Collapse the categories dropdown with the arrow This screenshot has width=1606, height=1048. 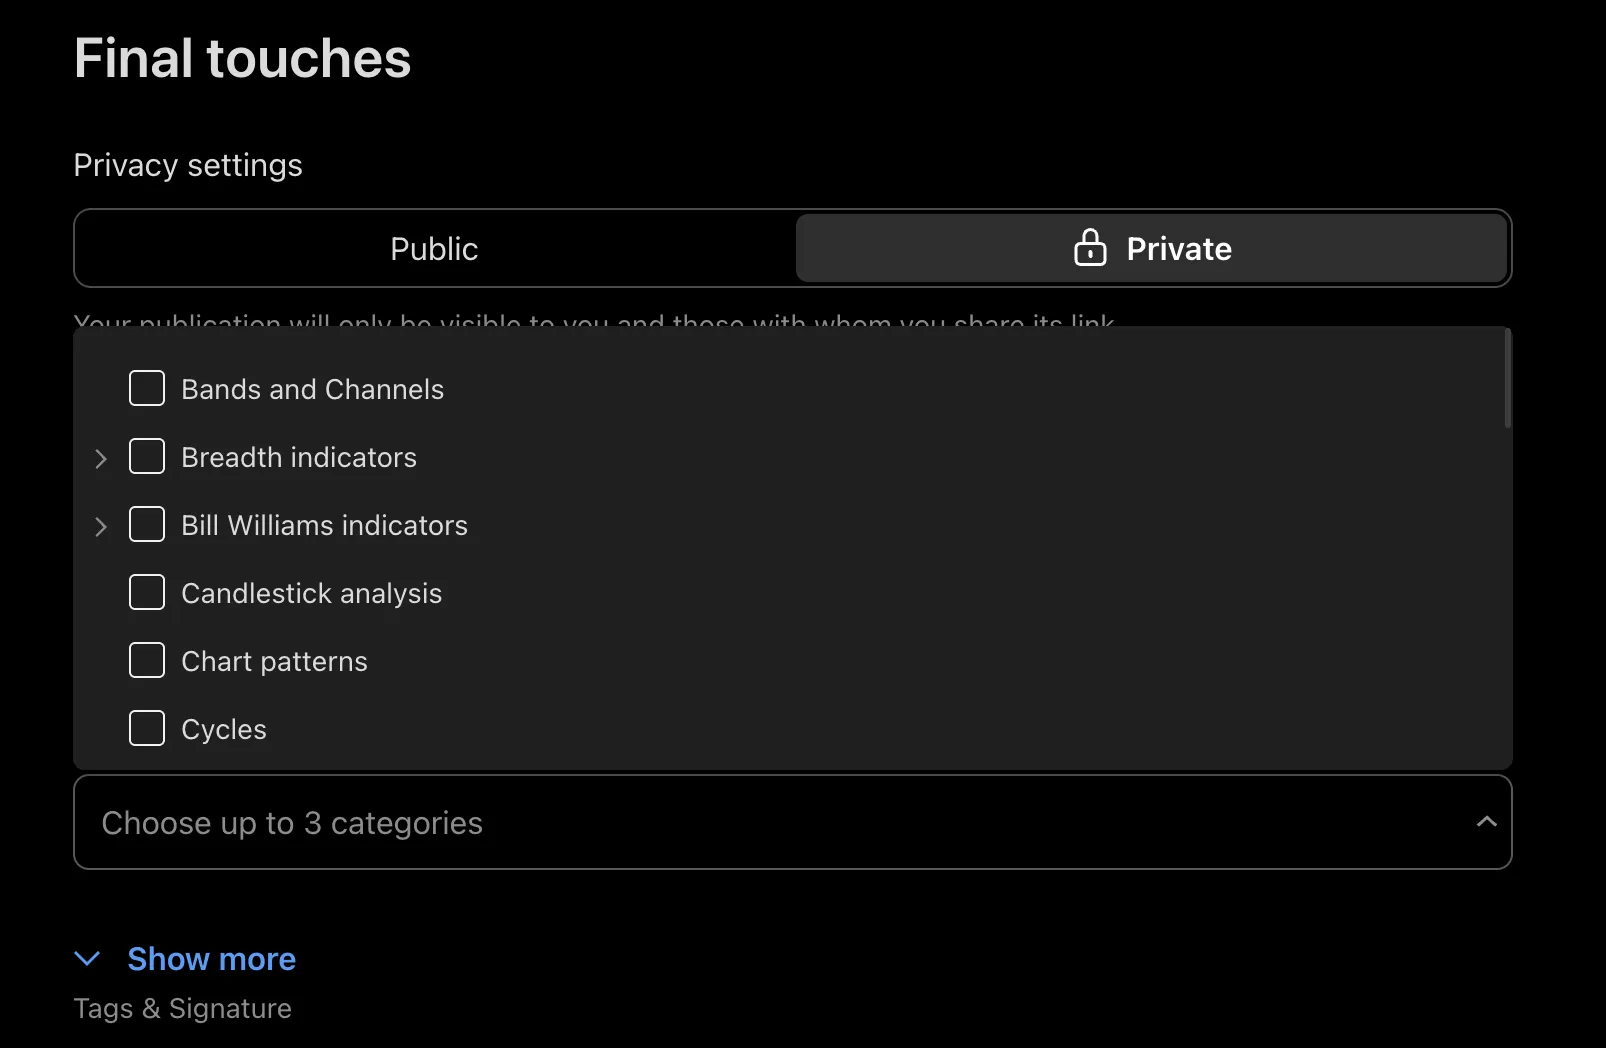click(1486, 822)
